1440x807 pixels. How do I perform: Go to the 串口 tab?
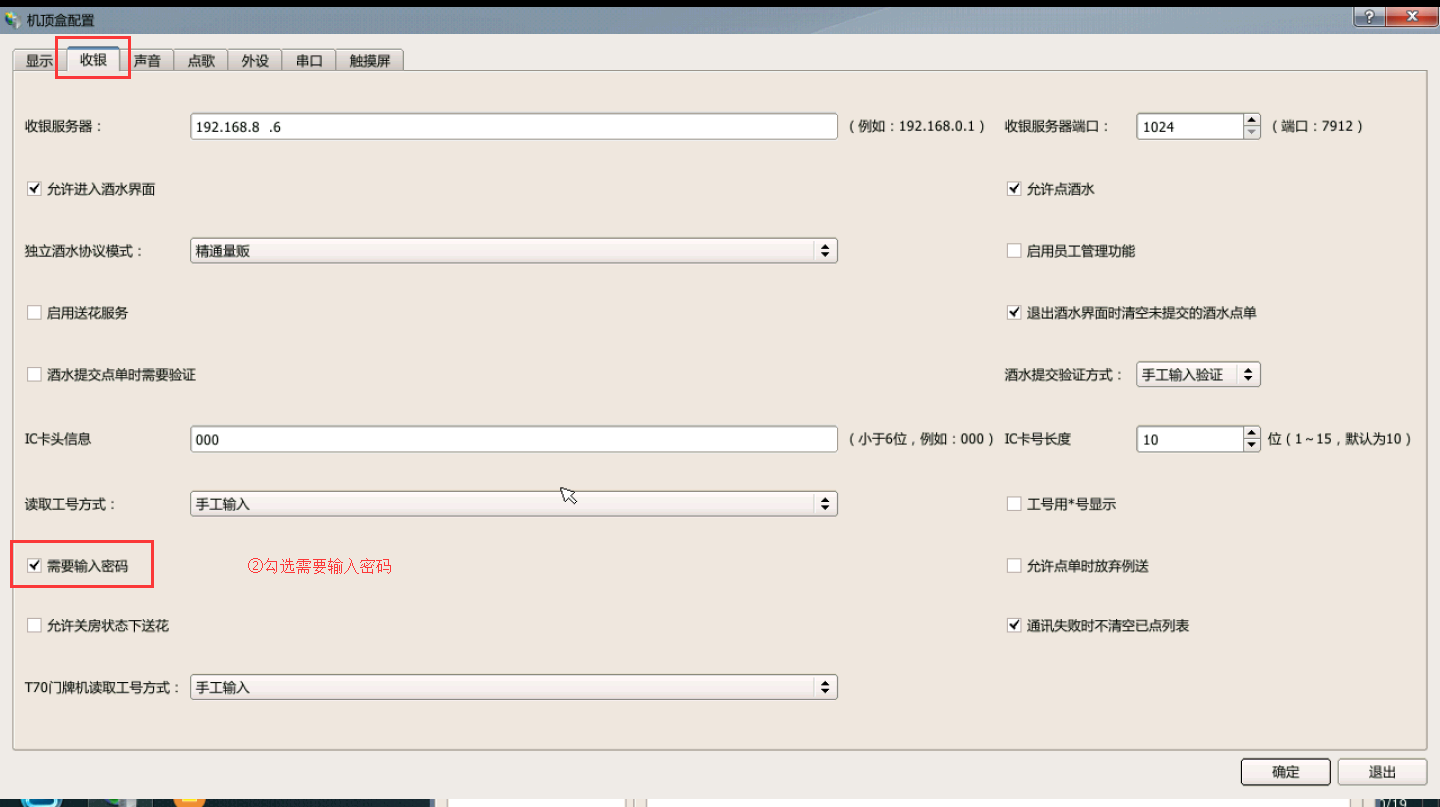coord(309,60)
